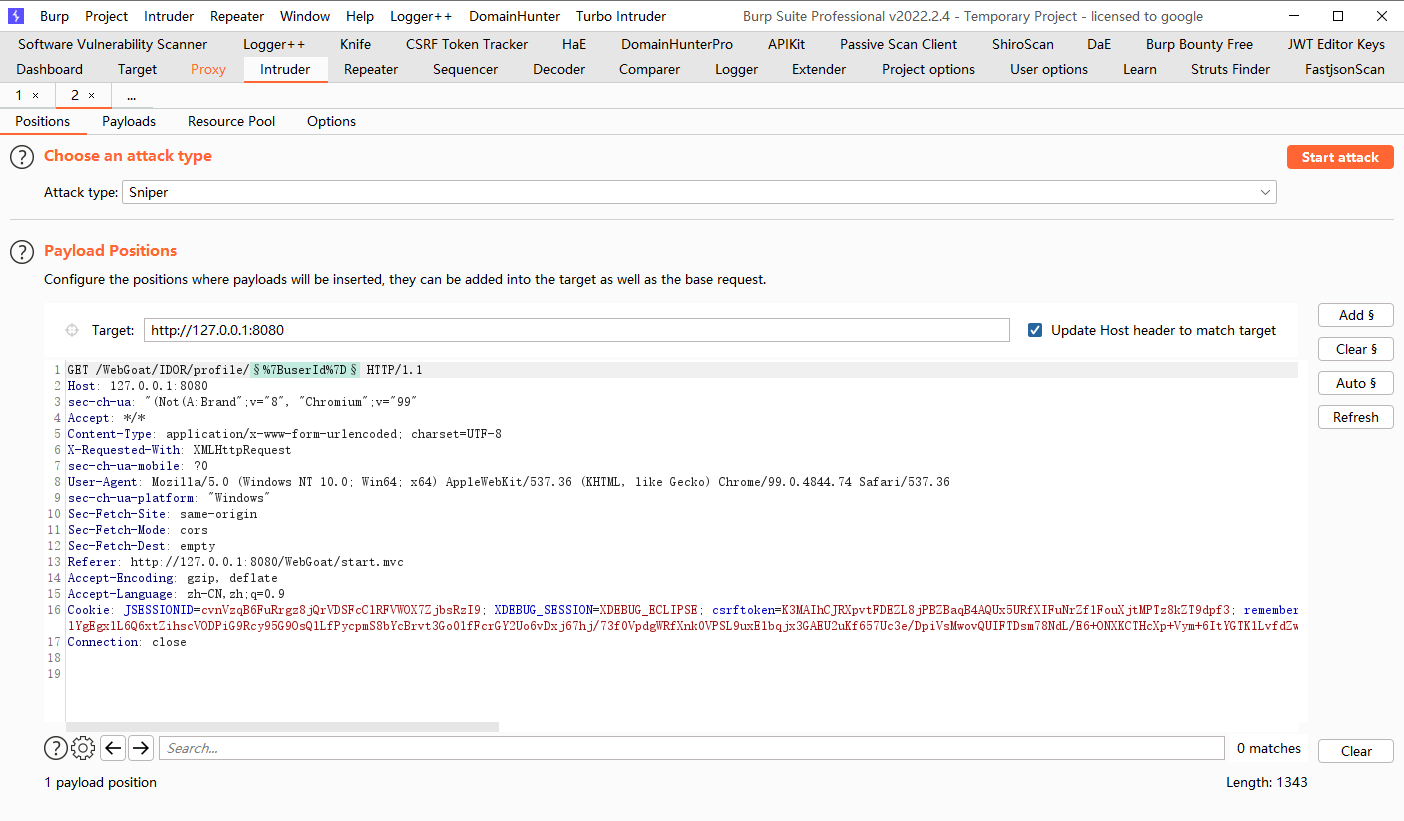Open search help question mark icon
The height and width of the screenshot is (821, 1404).
click(x=56, y=748)
